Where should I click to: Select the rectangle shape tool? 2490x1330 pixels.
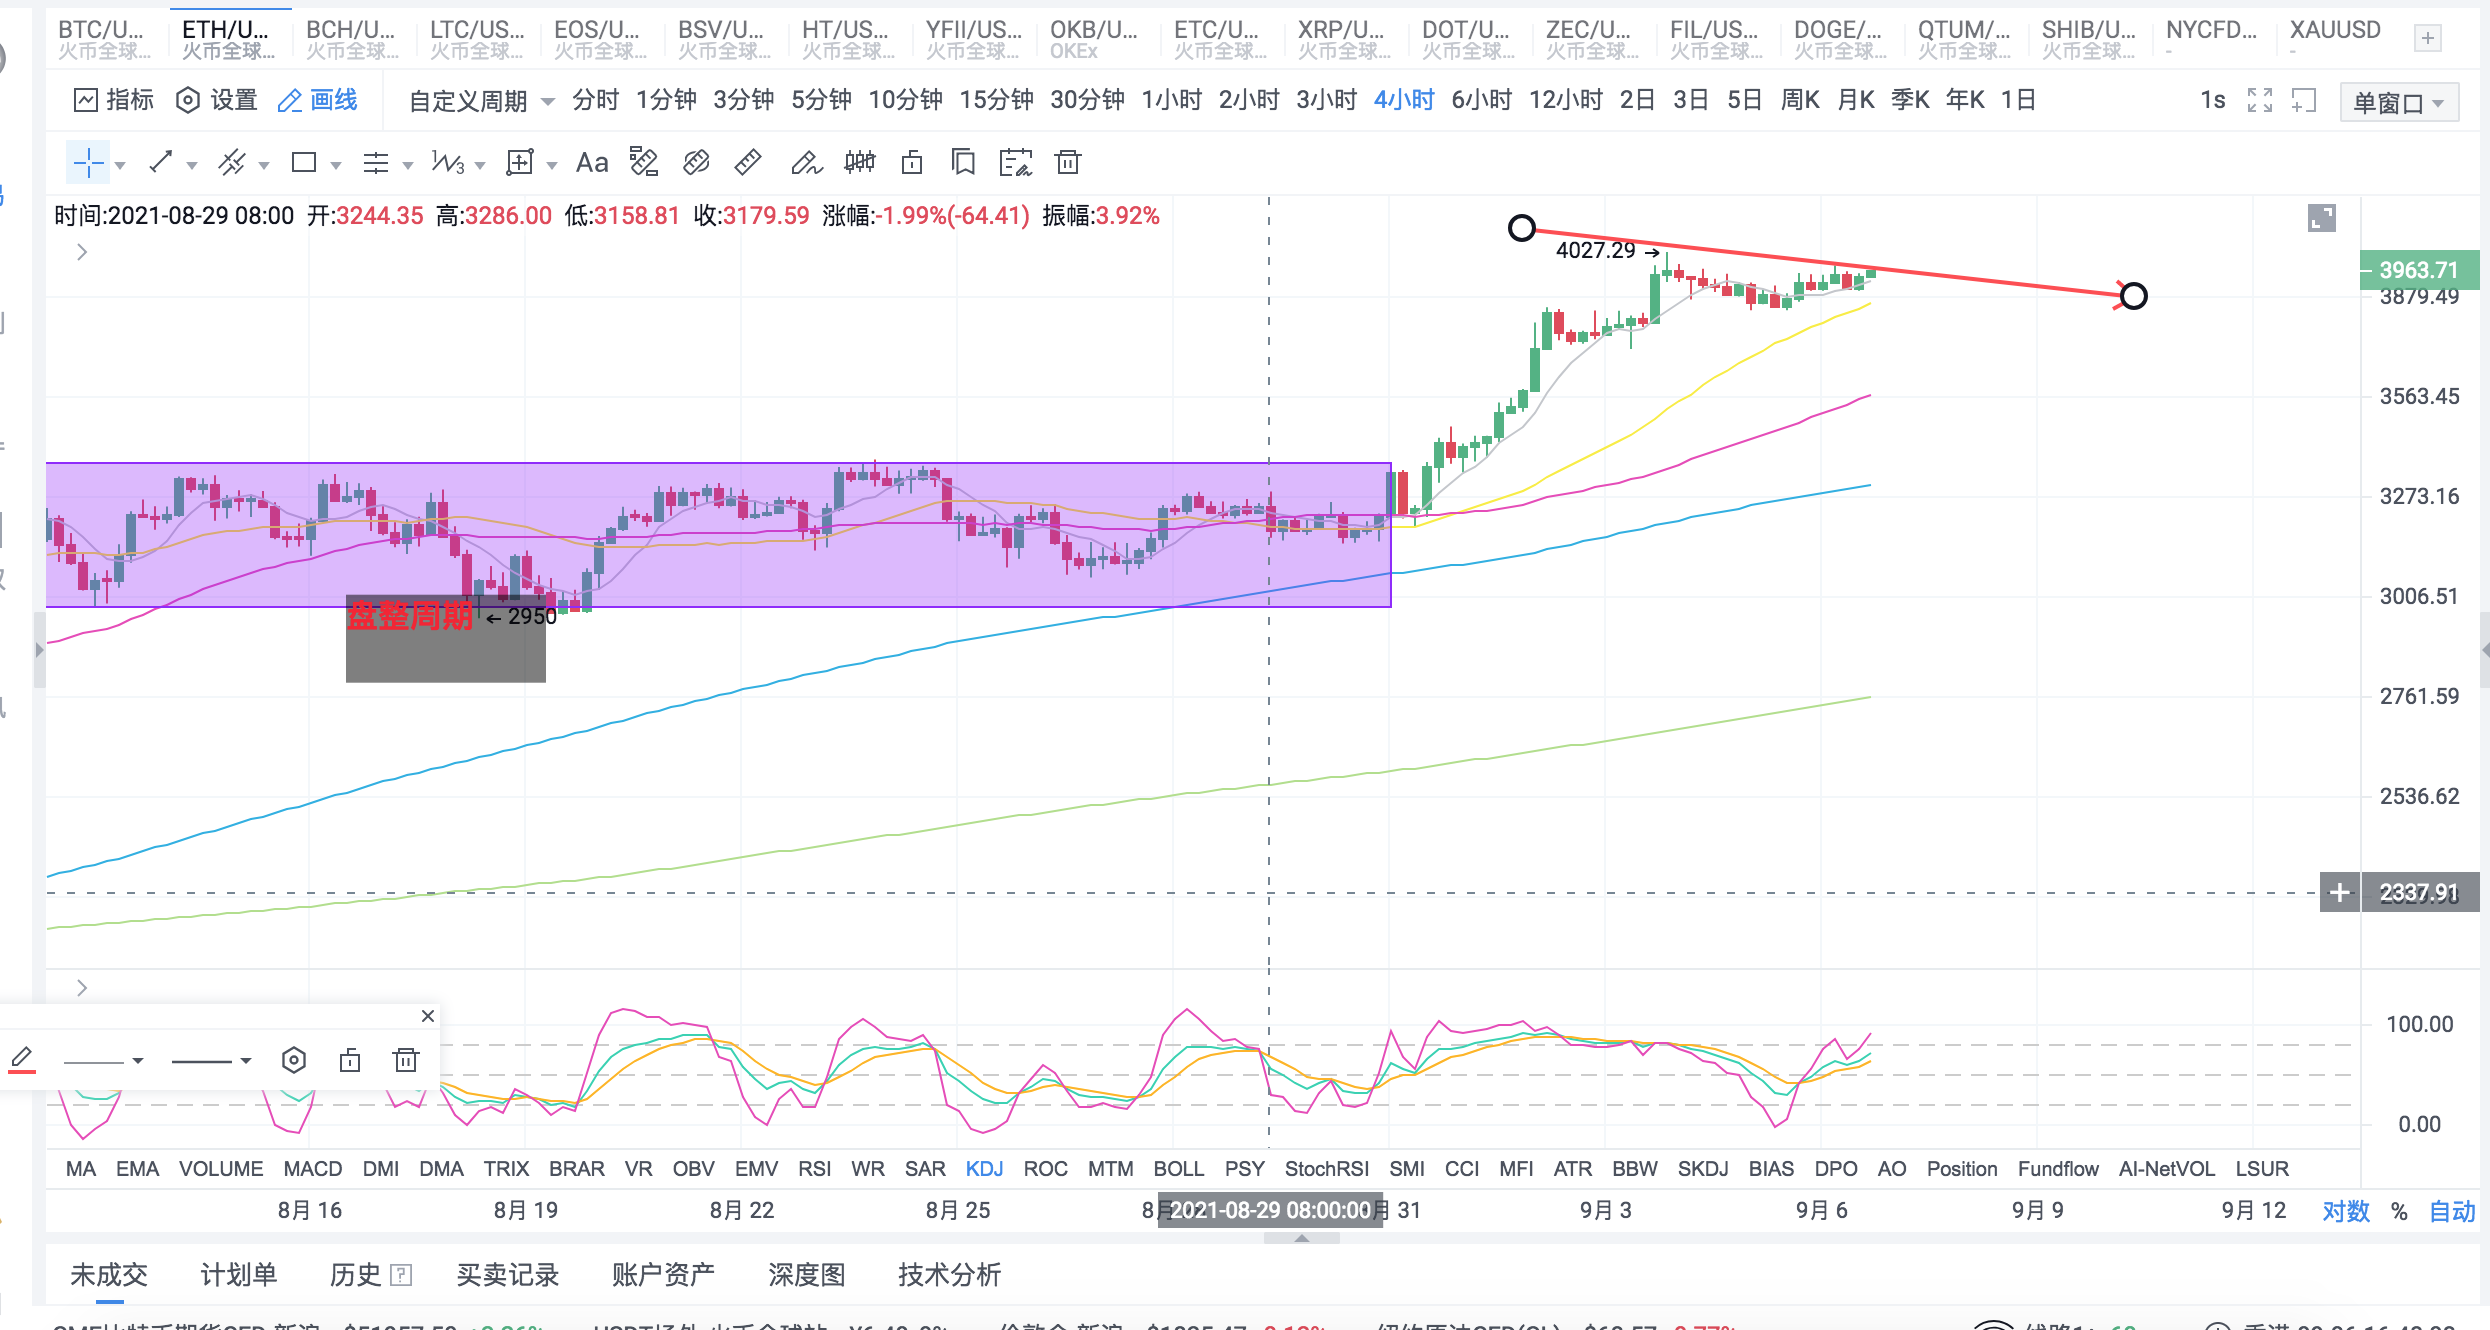[x=304, y=162]
